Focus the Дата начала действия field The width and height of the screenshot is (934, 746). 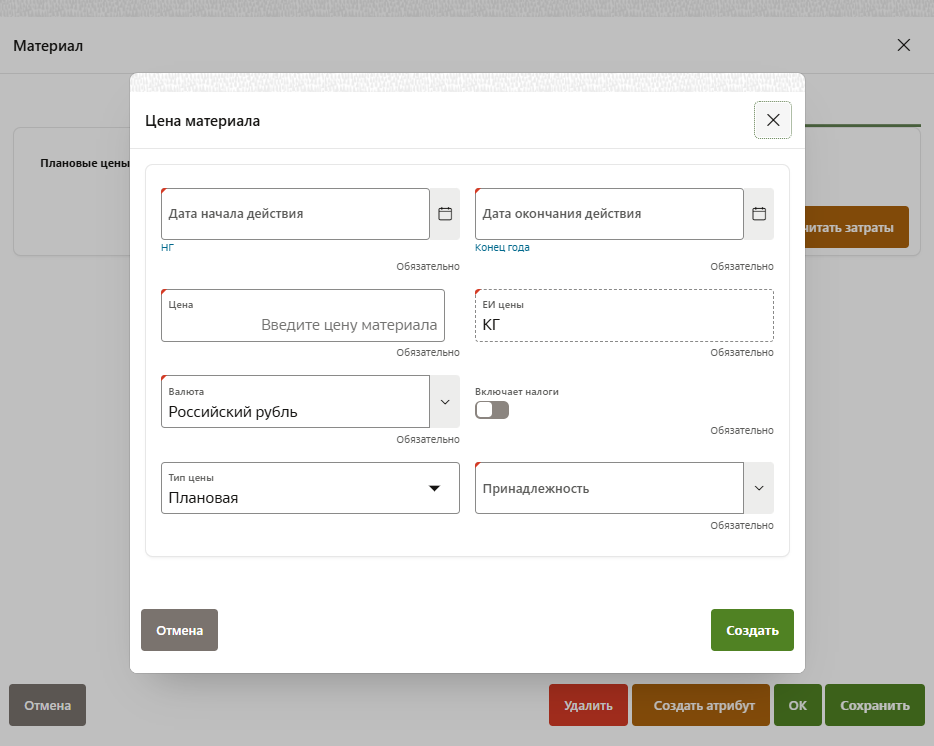pyautogui.click(x=295, y=214)
